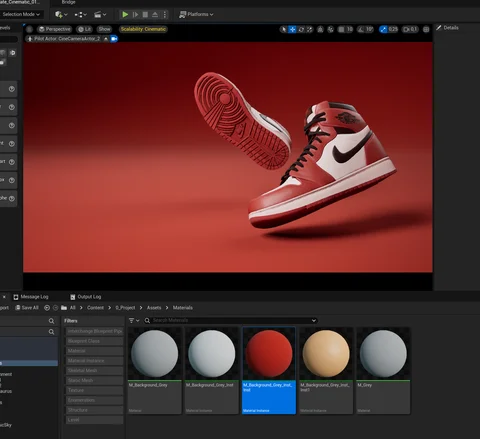Toggle the Texture filter

pos(94,390)
